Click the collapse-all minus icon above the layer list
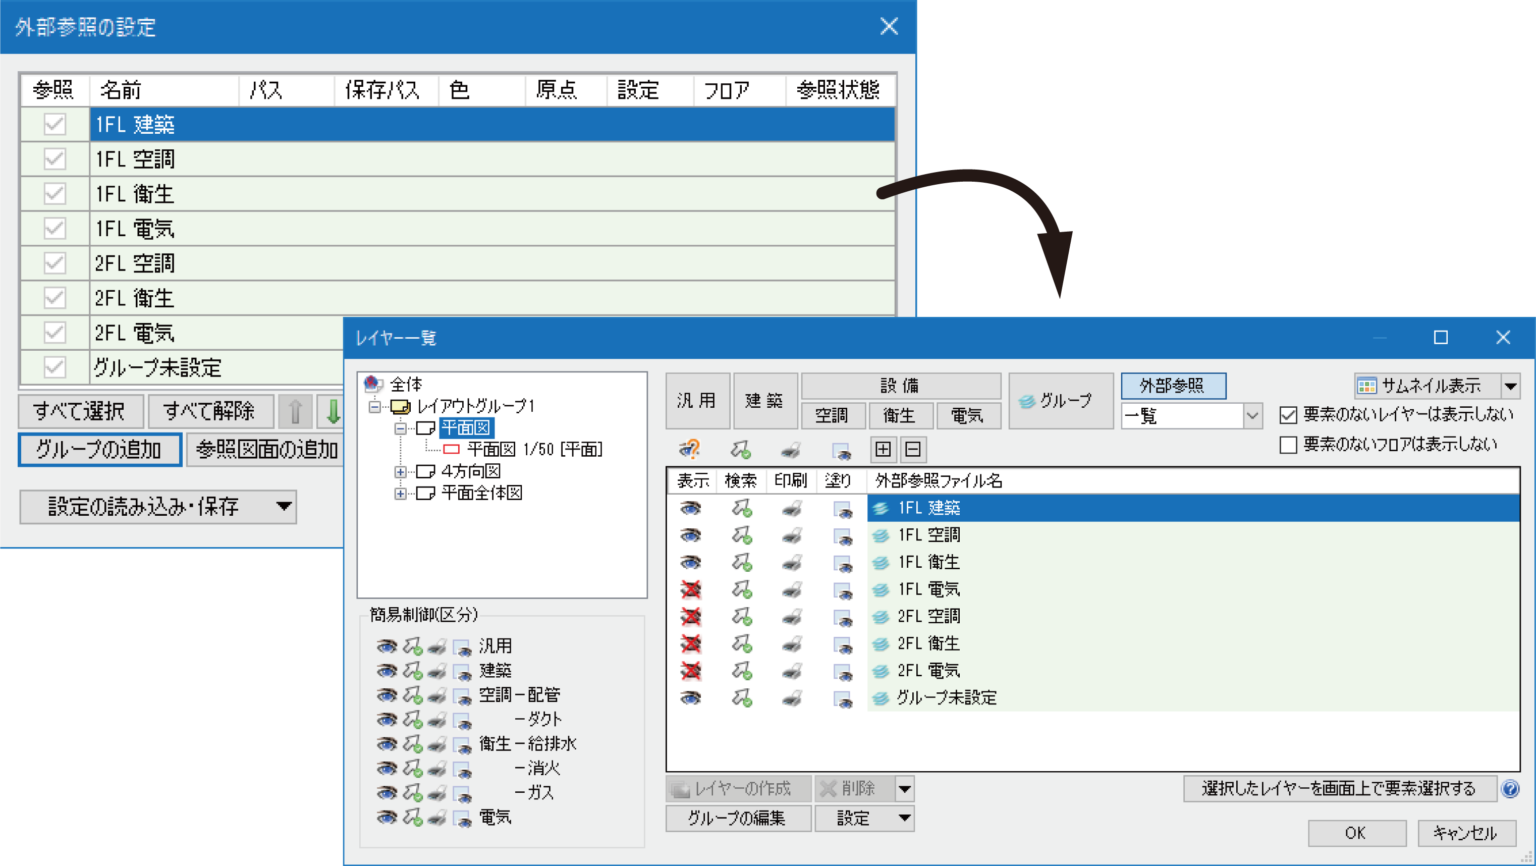This screenshot has width=1536, height=866. pyautogui.click(x=913, y=450)
